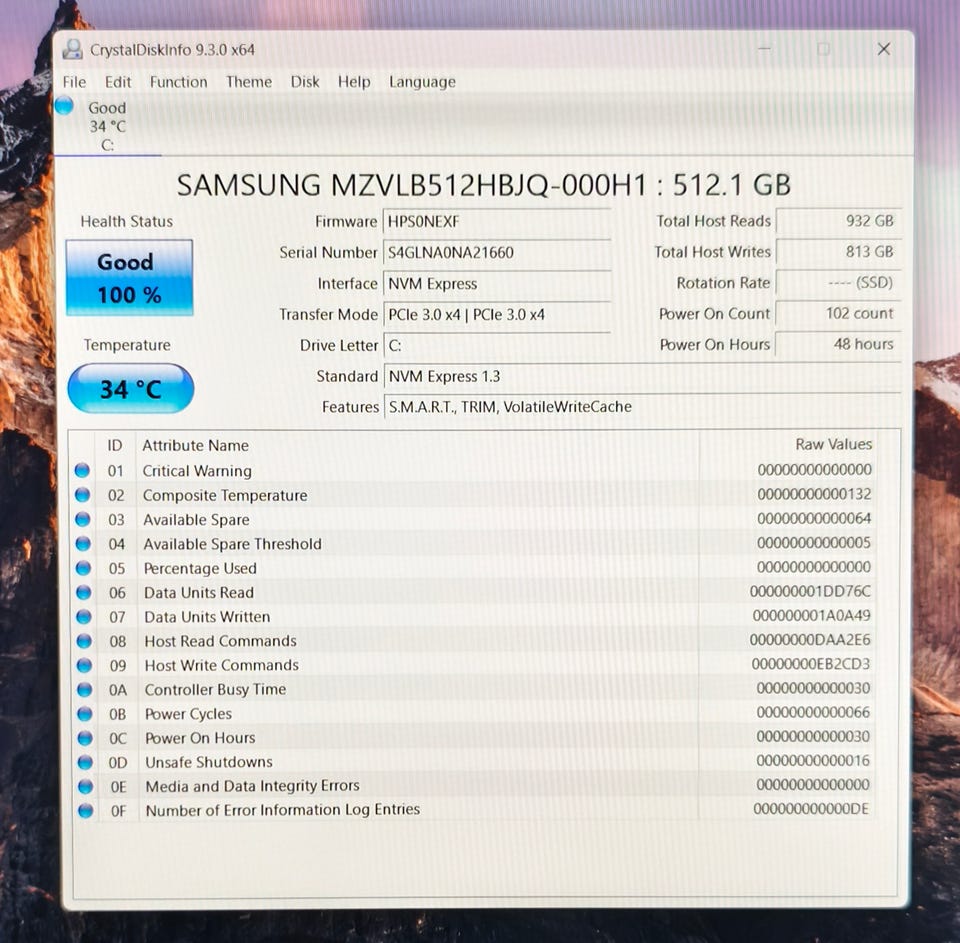Select the Unsafe Shutdowns attribute name

click(x=209, y=762)
